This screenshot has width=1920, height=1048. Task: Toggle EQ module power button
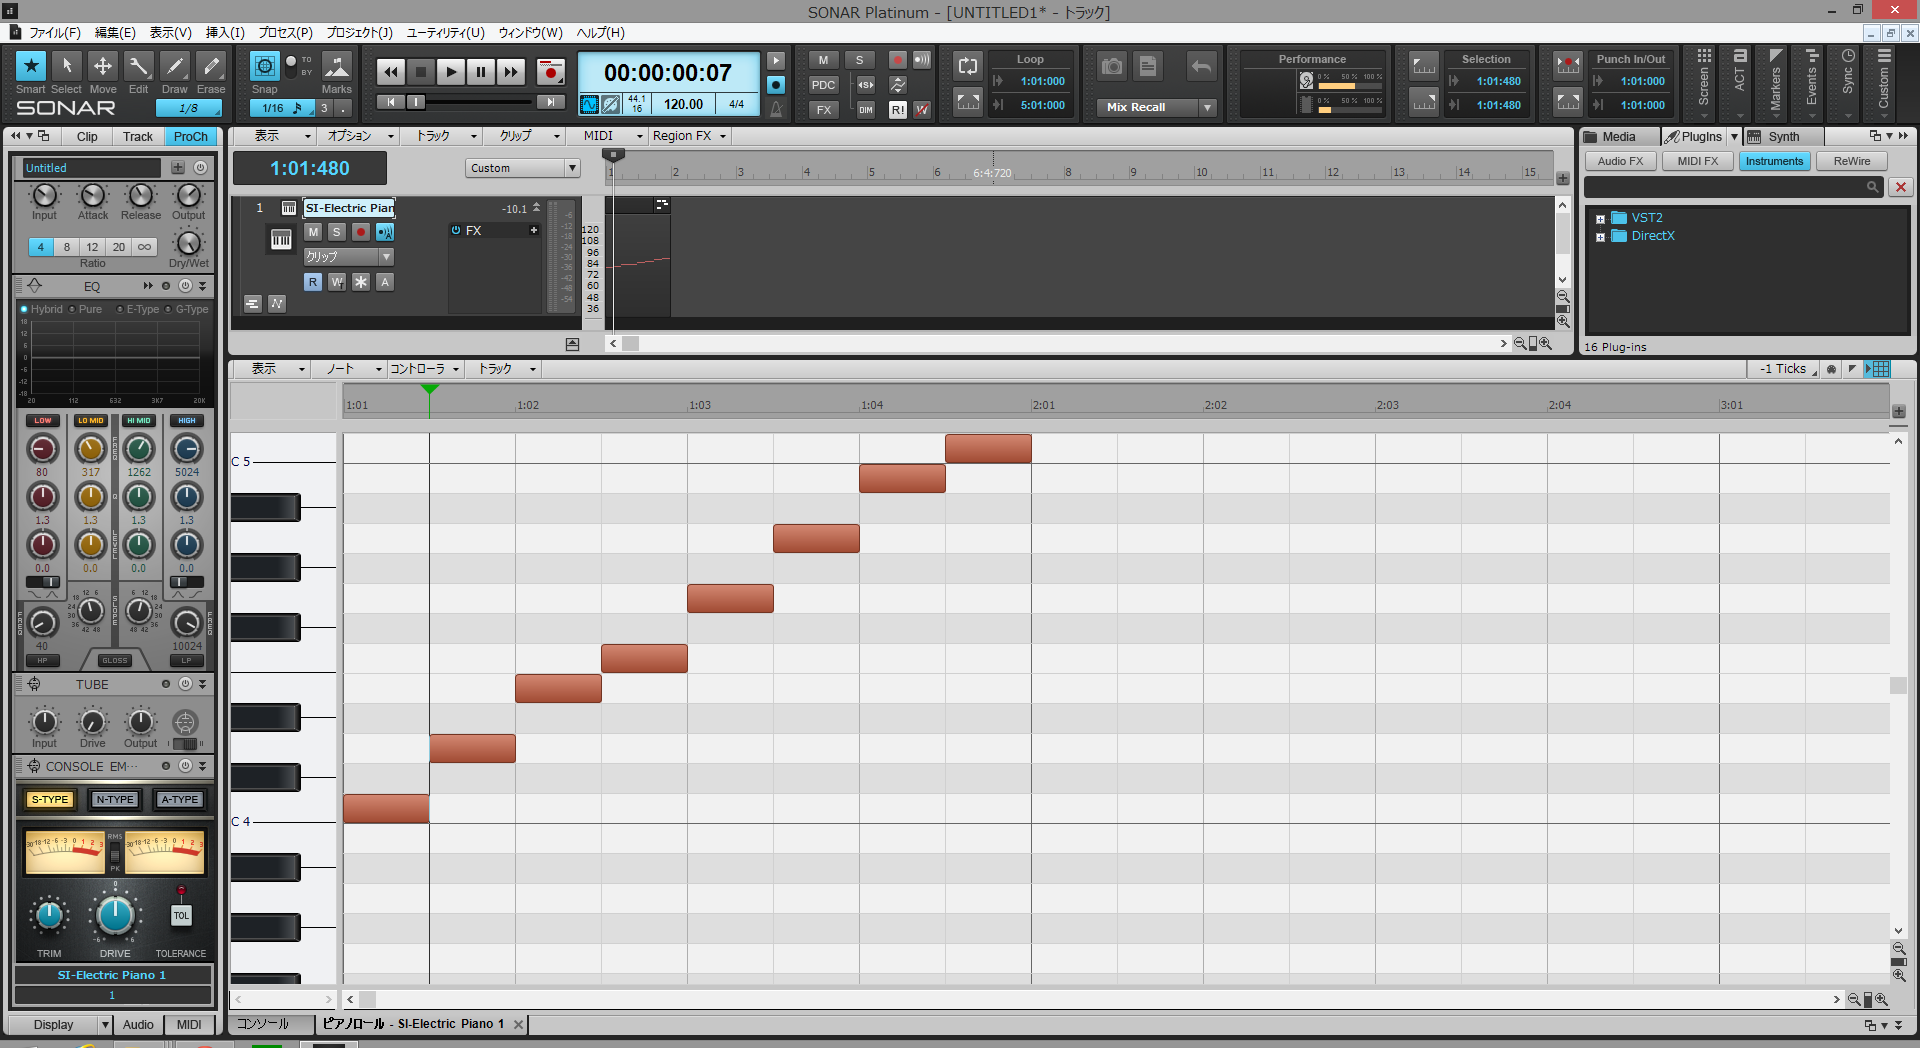(185, 286)
